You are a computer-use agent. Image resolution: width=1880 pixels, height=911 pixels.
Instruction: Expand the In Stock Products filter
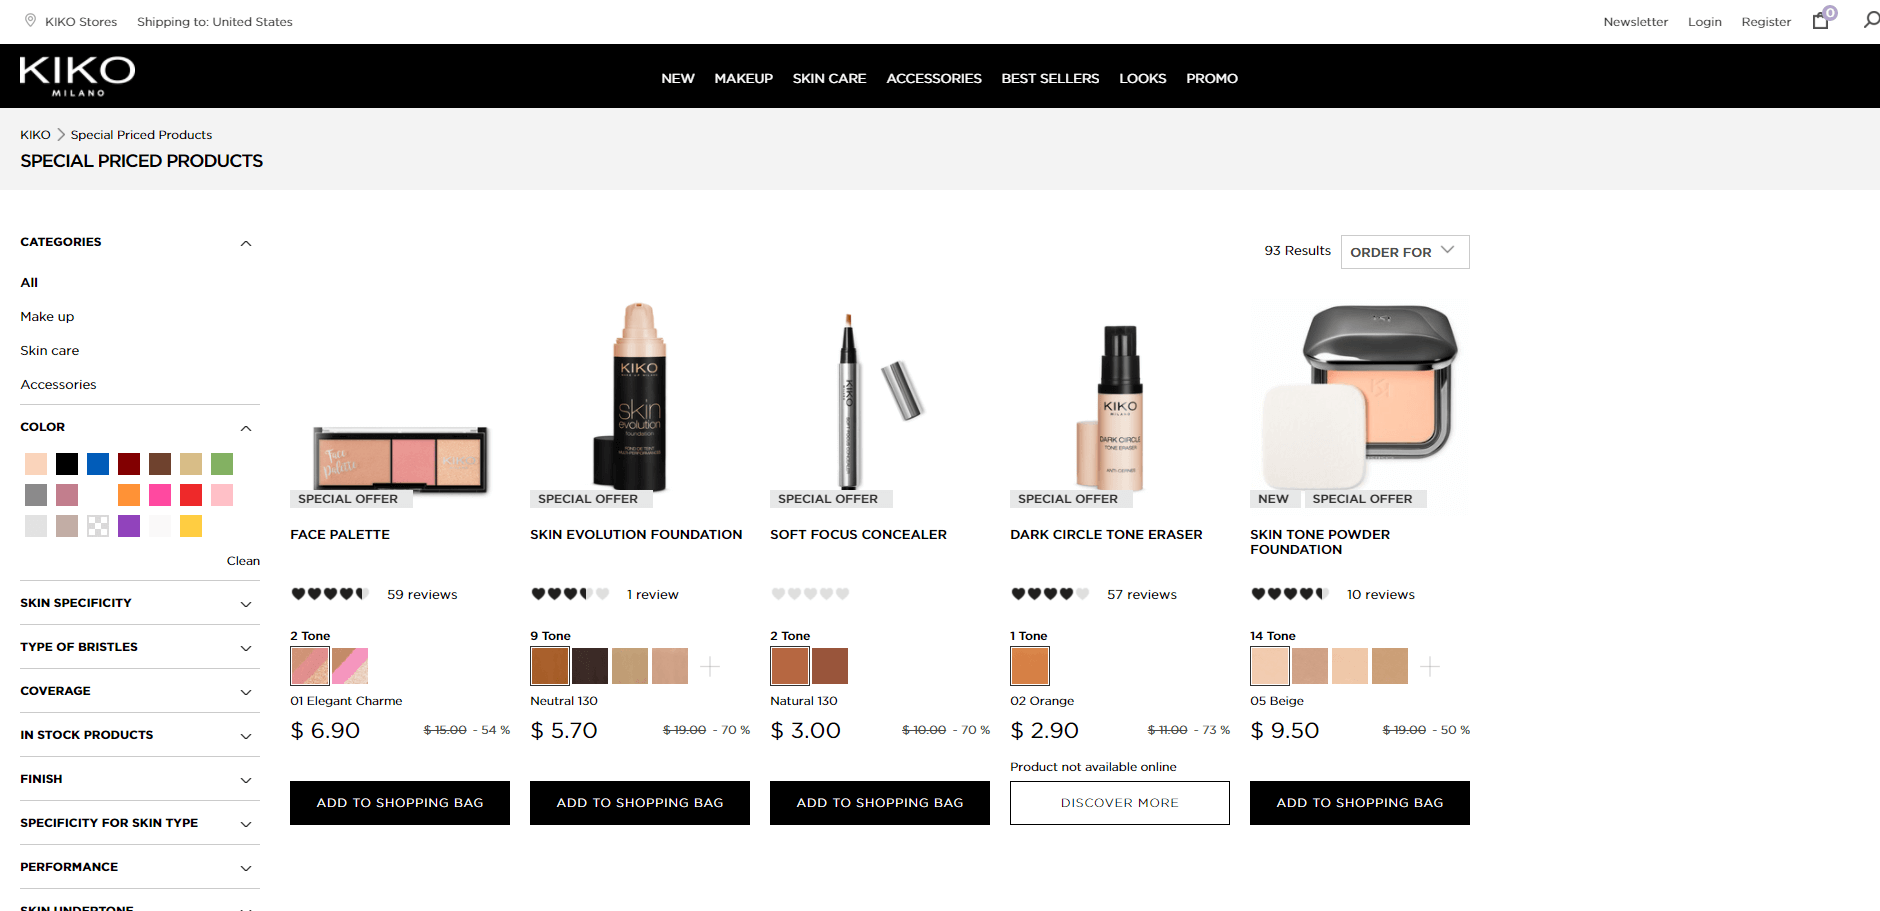(246, 736)
